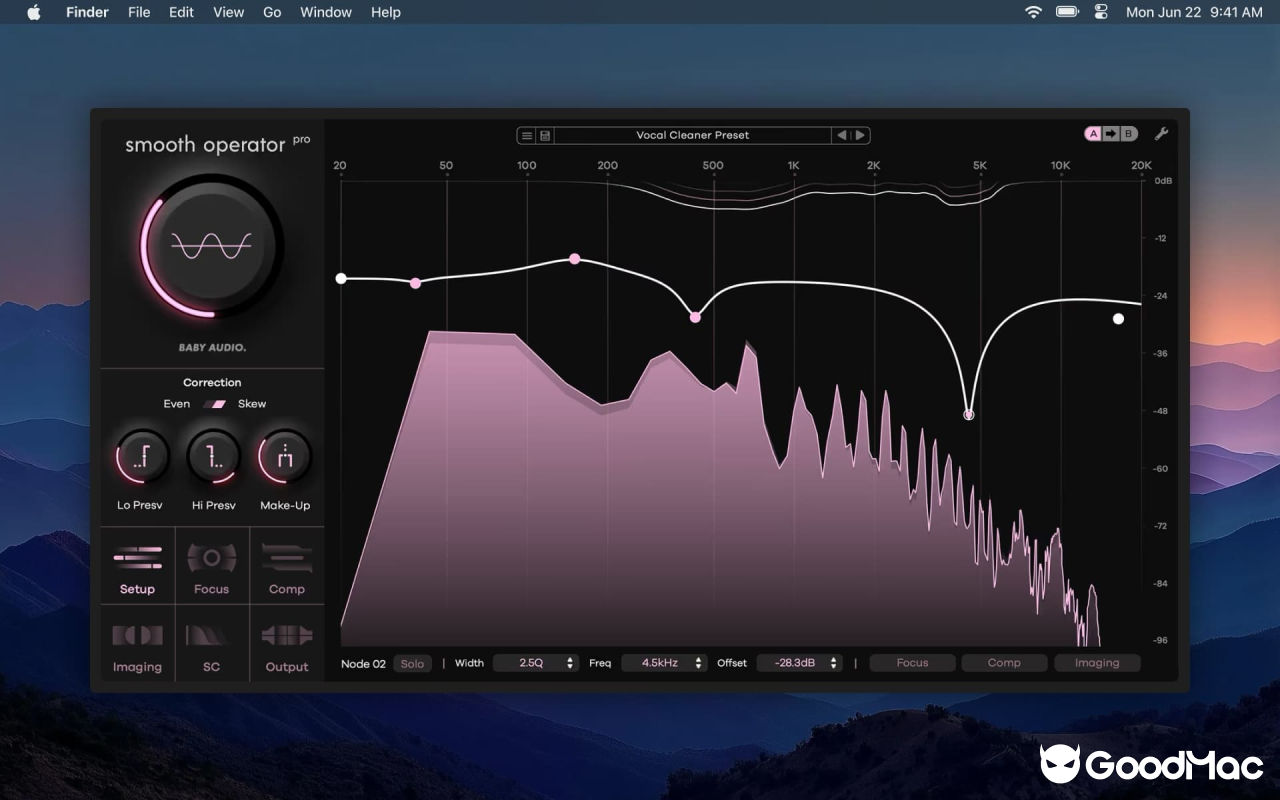Toggle the Even/Skew correction switch
Image resolution: width=1280 pixels, height=800 pixels.
(214, 404)
